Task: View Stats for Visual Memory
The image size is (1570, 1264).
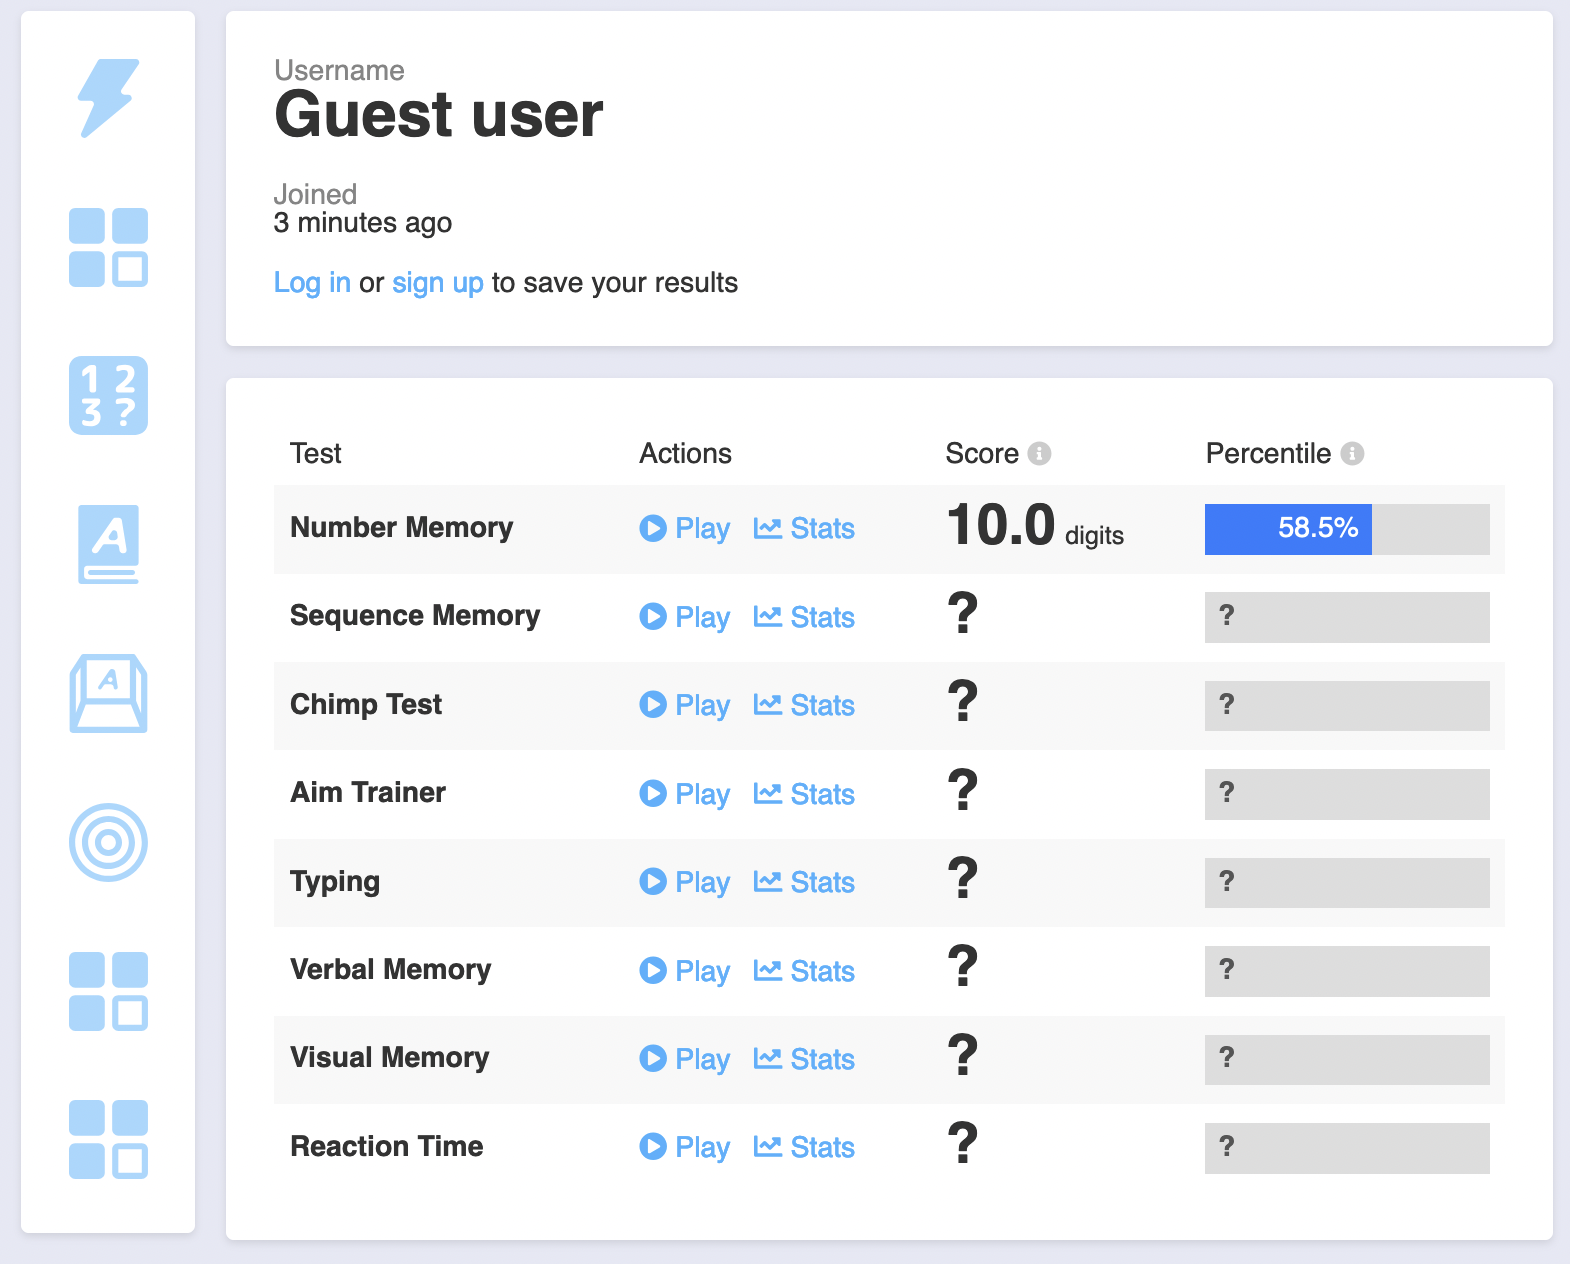Action: pyautogui.click(x=804, y=1059)
